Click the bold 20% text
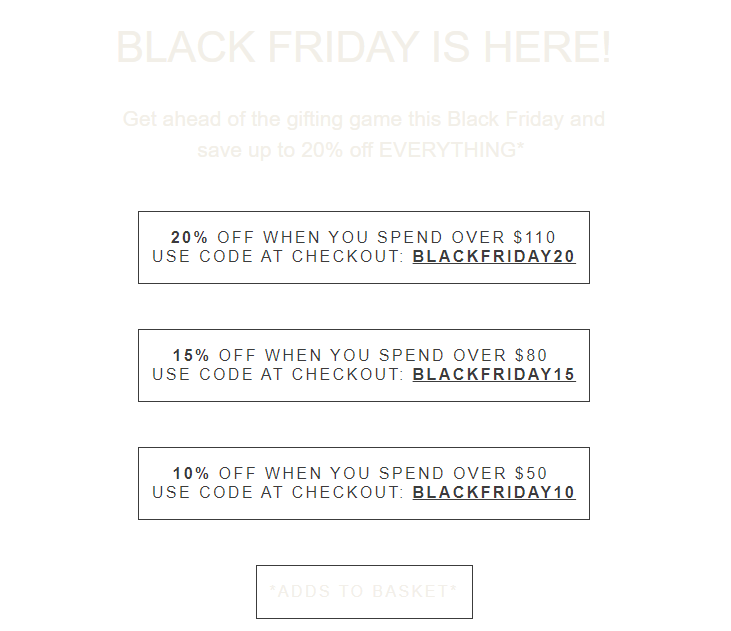 (x=189, y=237)
